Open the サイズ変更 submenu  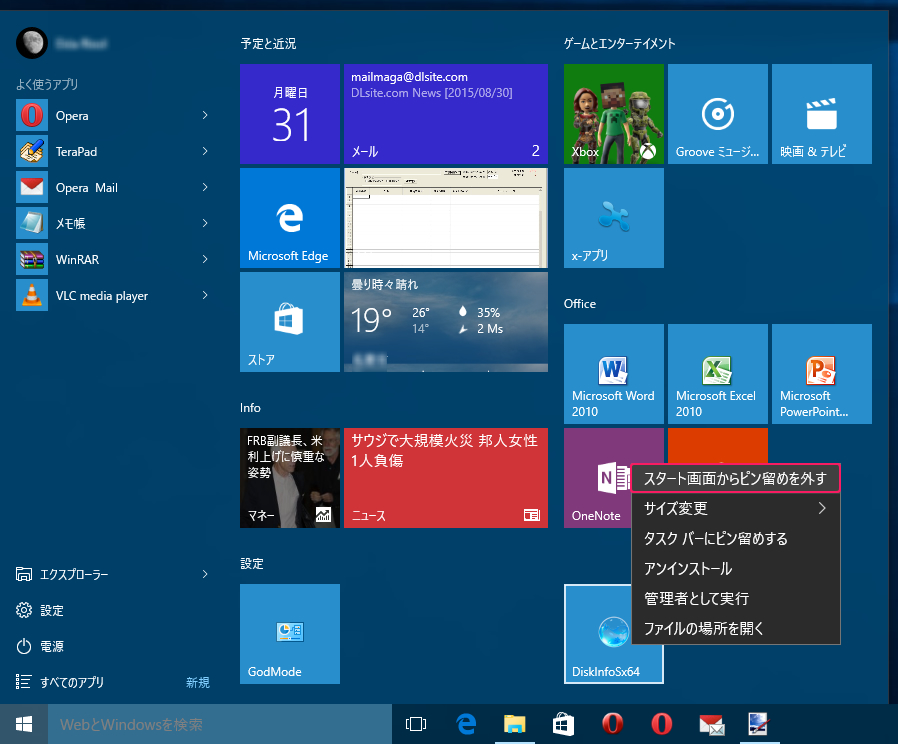(x=735, y=509)
